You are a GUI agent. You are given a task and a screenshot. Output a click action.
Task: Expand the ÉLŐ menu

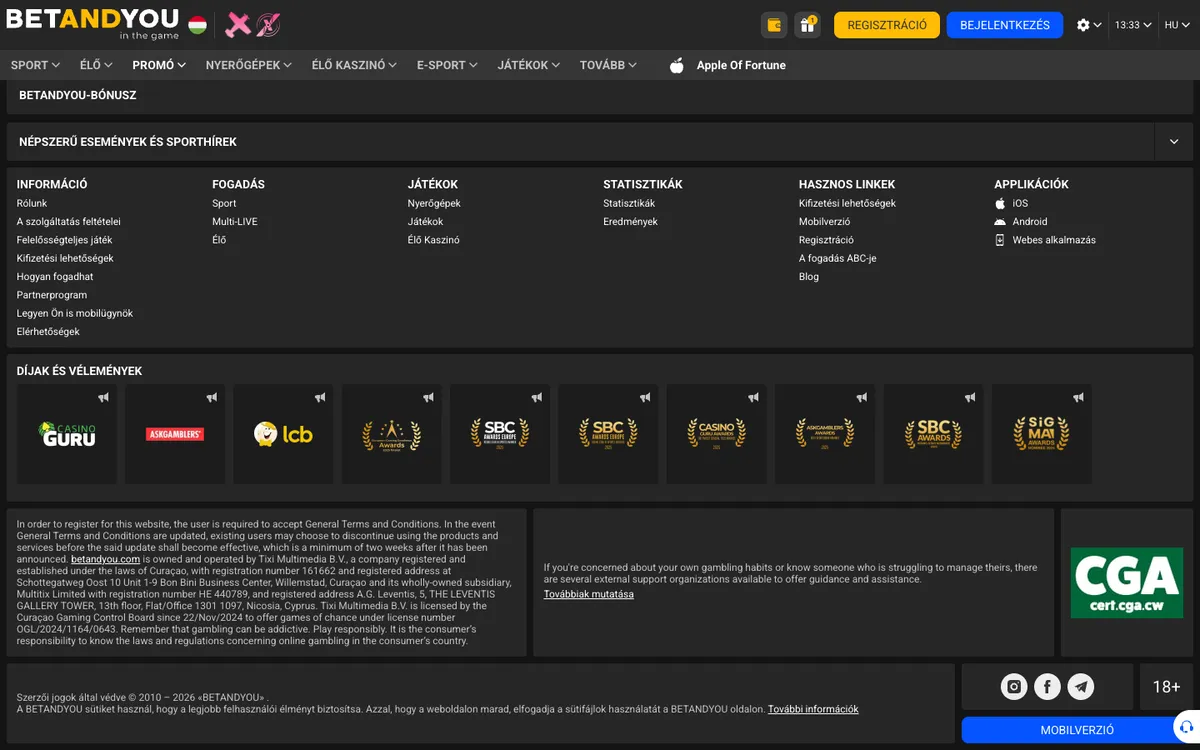[97, 65]
